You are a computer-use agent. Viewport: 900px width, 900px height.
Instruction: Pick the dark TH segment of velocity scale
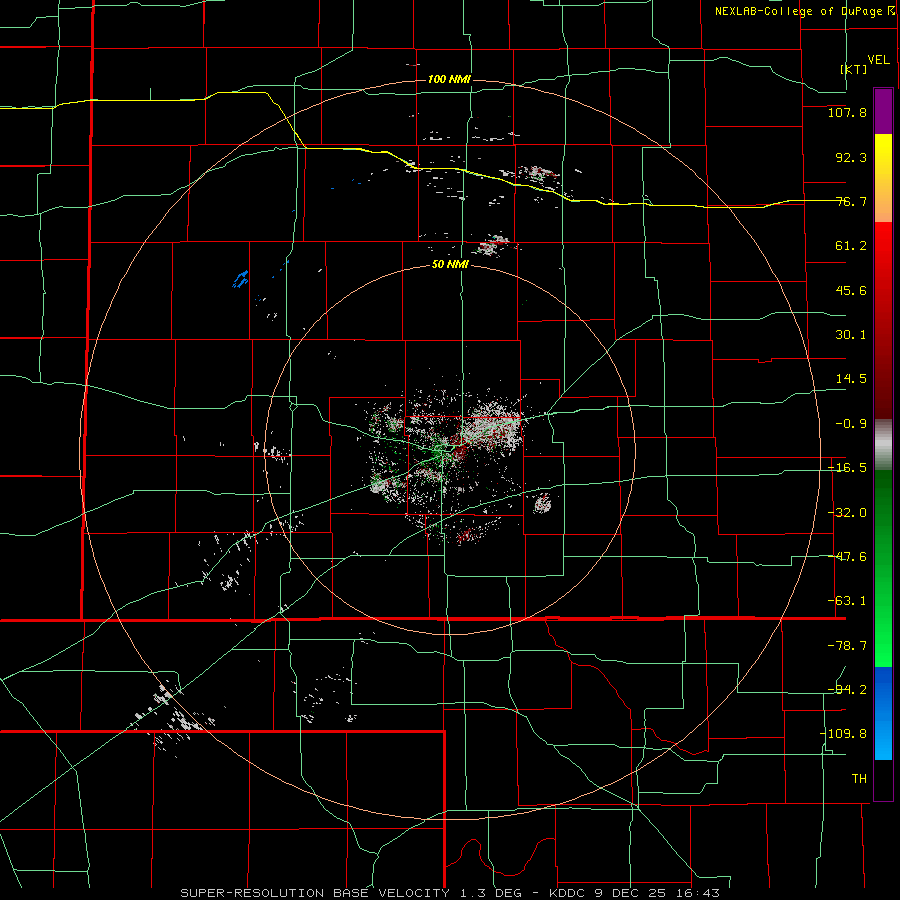[x=883, y=780]
